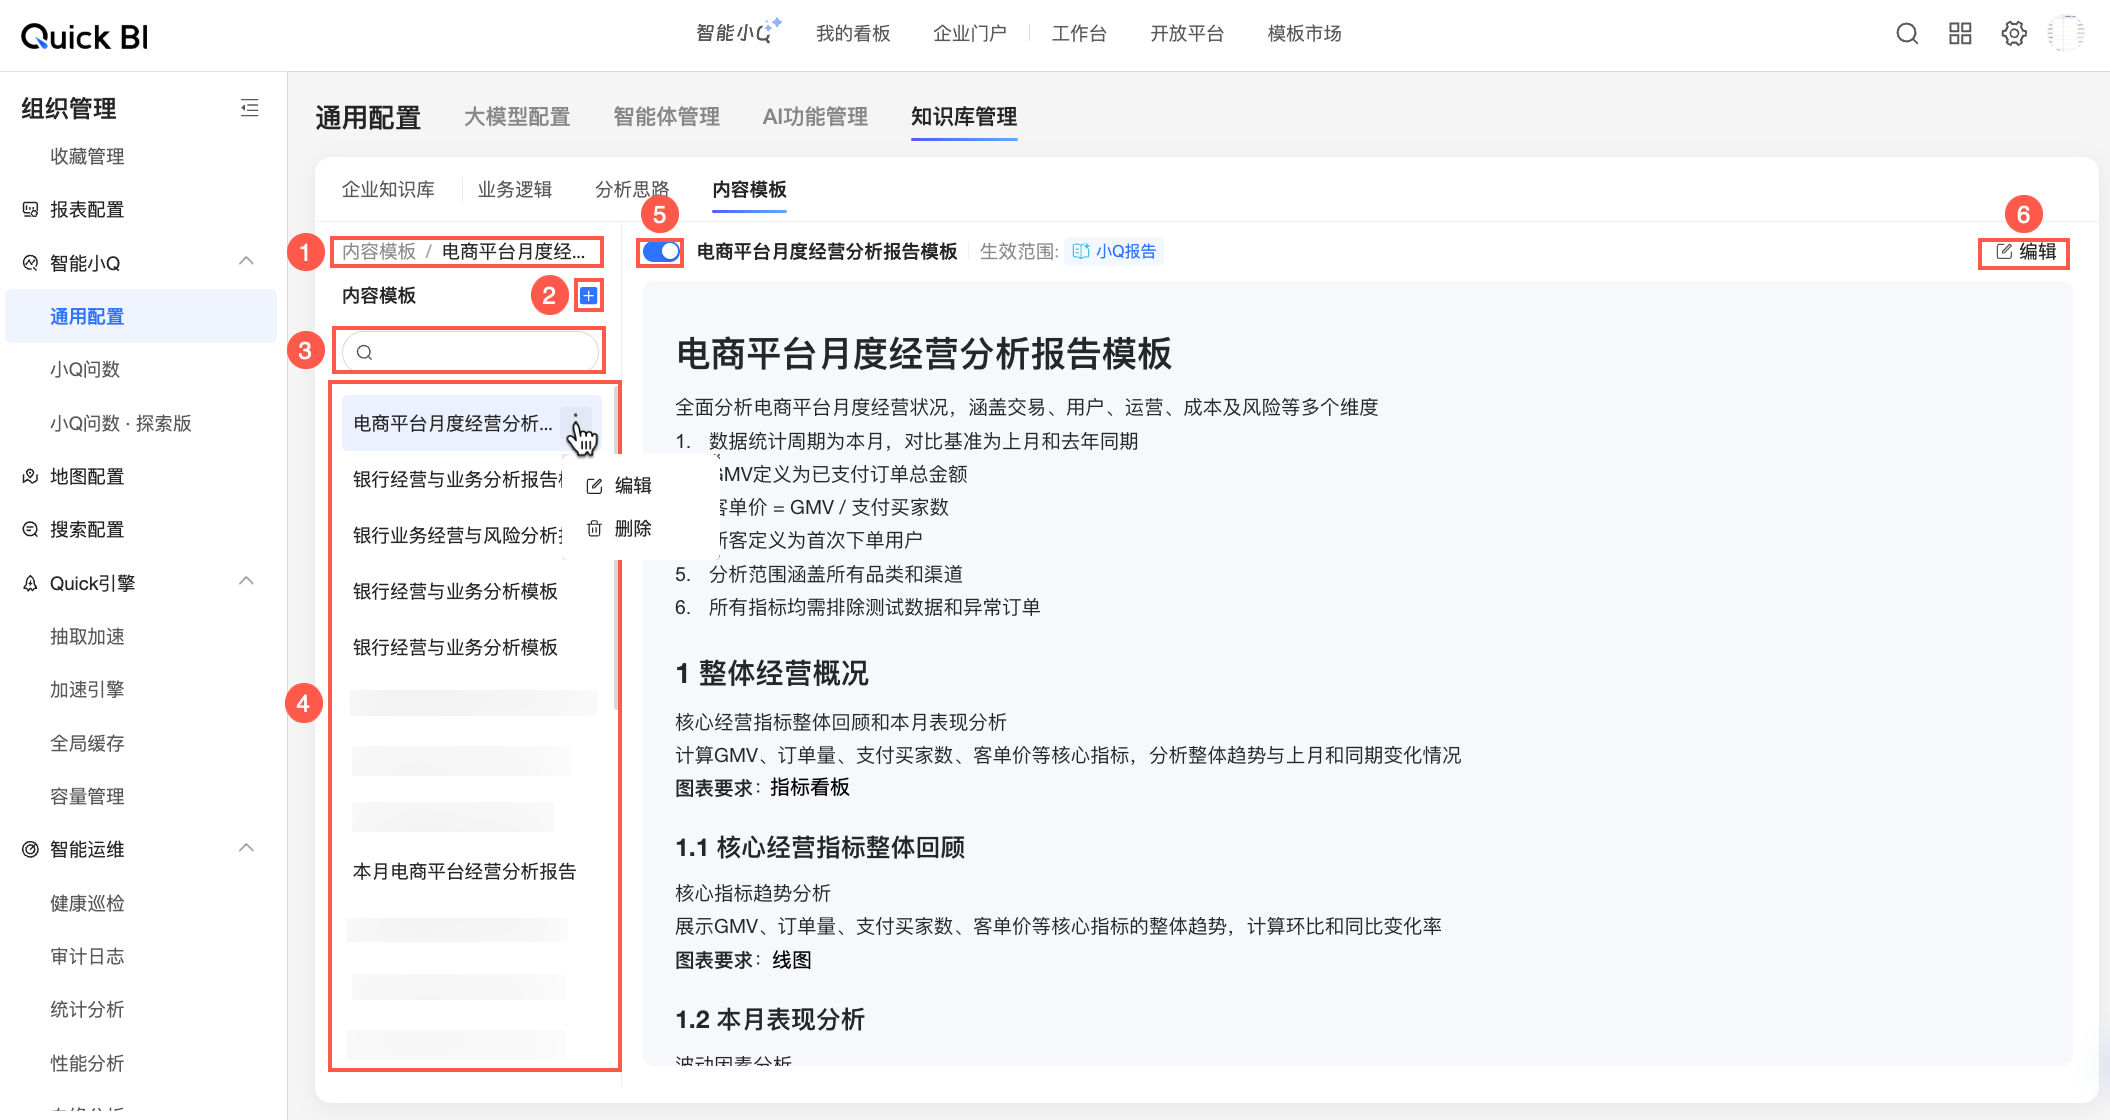Open 模板市场 in top navigation
This screenshot has width=2110, height=1120.
(x=1304, y=34)
